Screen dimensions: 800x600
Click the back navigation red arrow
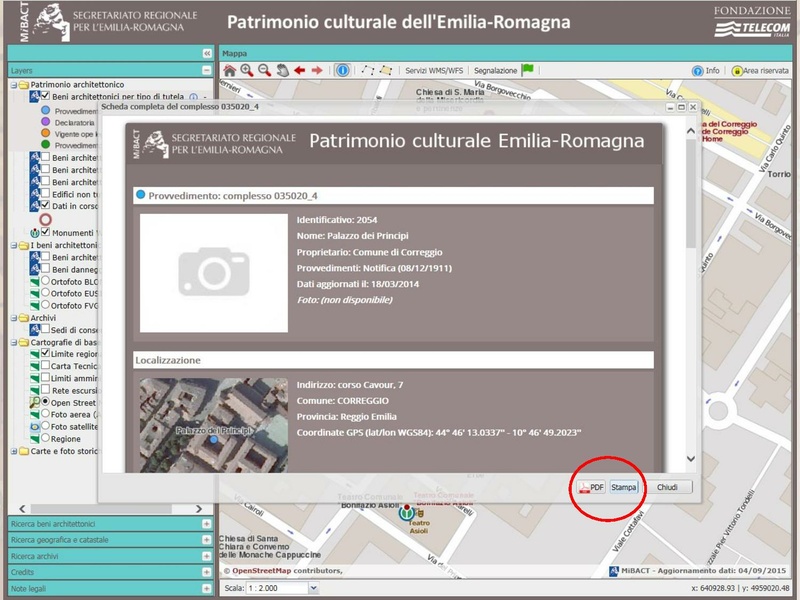click(301, 71)
